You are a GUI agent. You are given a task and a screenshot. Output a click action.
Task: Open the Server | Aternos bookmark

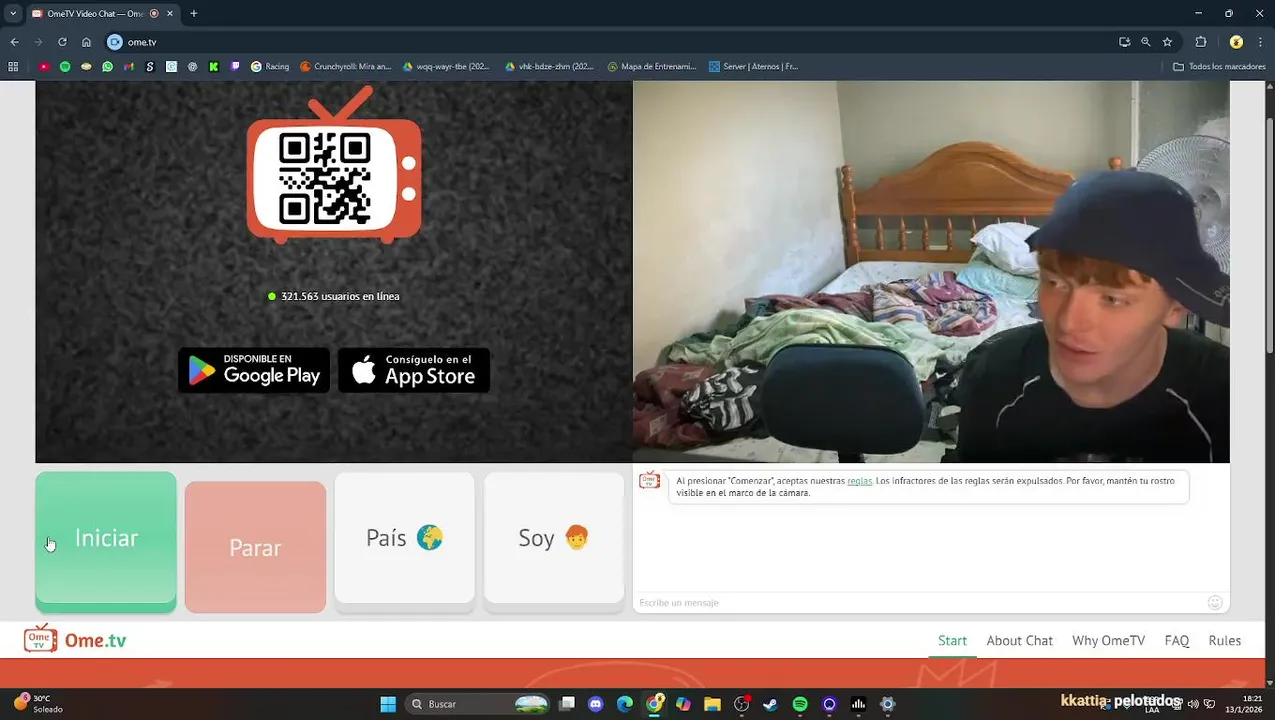coord(753,66)
